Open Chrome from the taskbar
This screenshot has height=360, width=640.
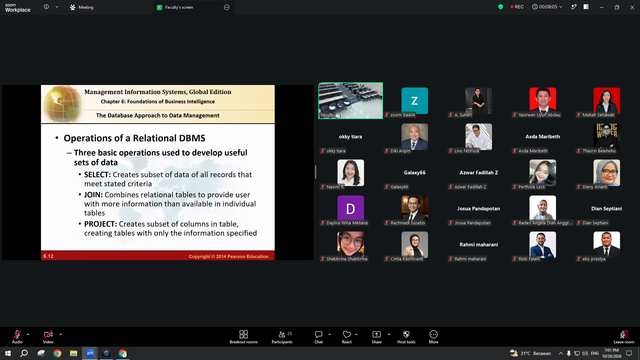[57, 353]
